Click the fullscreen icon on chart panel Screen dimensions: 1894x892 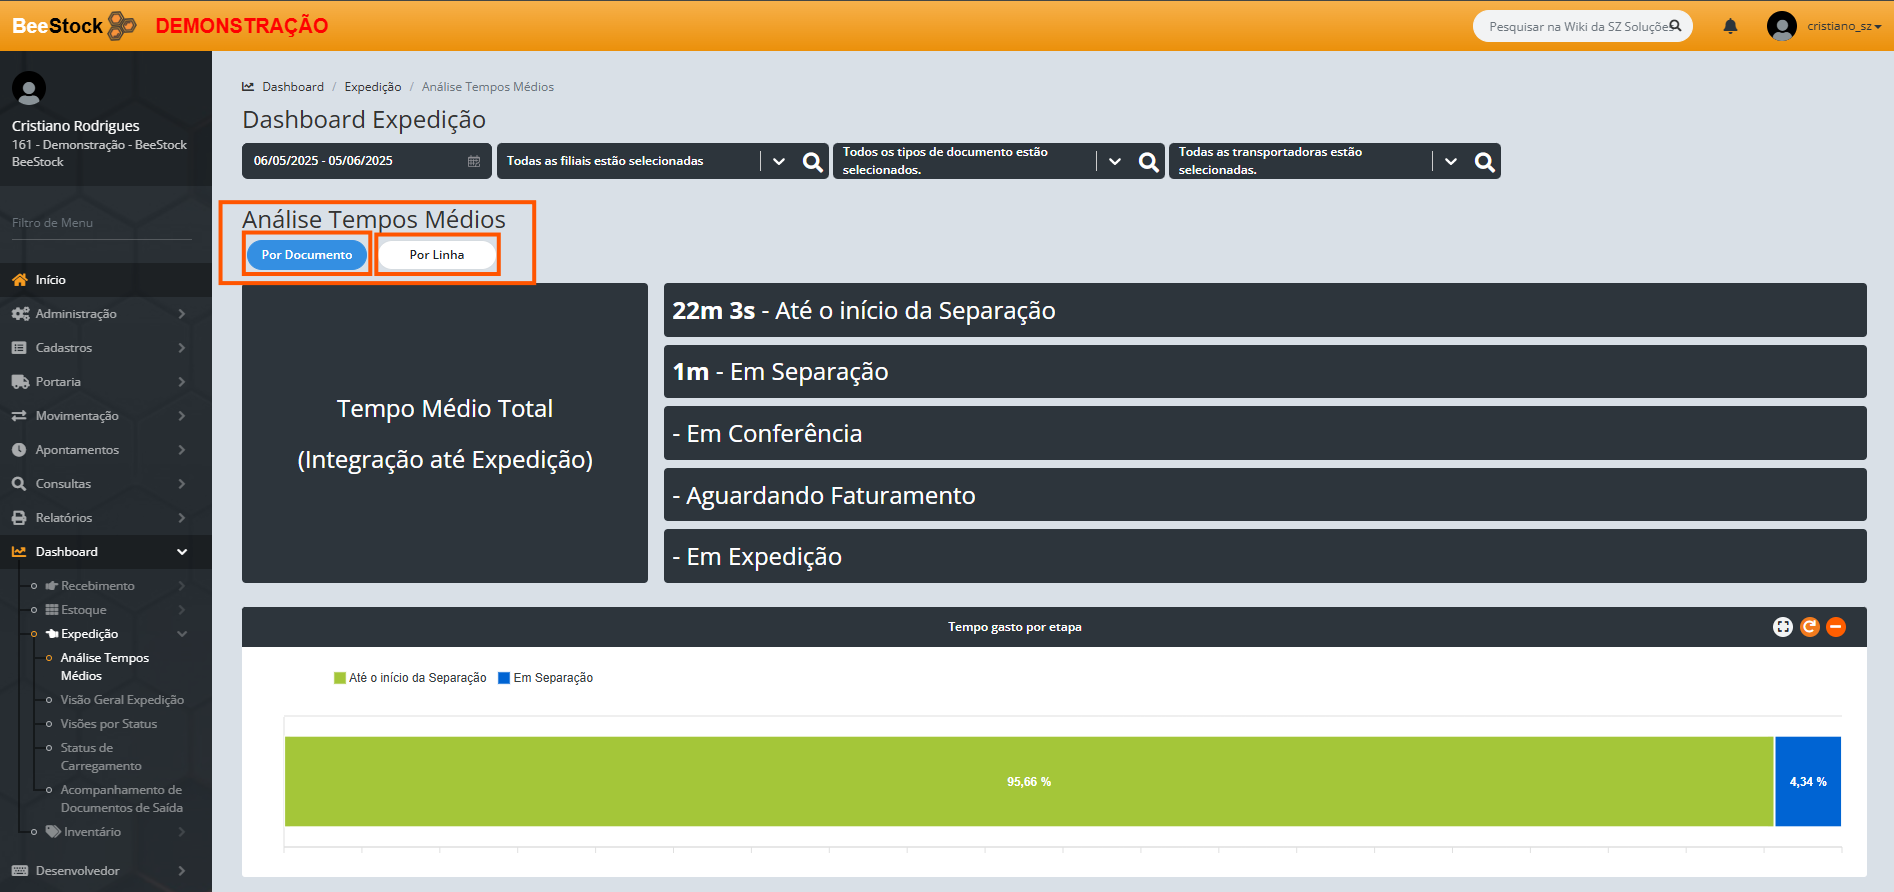click(x=1782, y=627)
